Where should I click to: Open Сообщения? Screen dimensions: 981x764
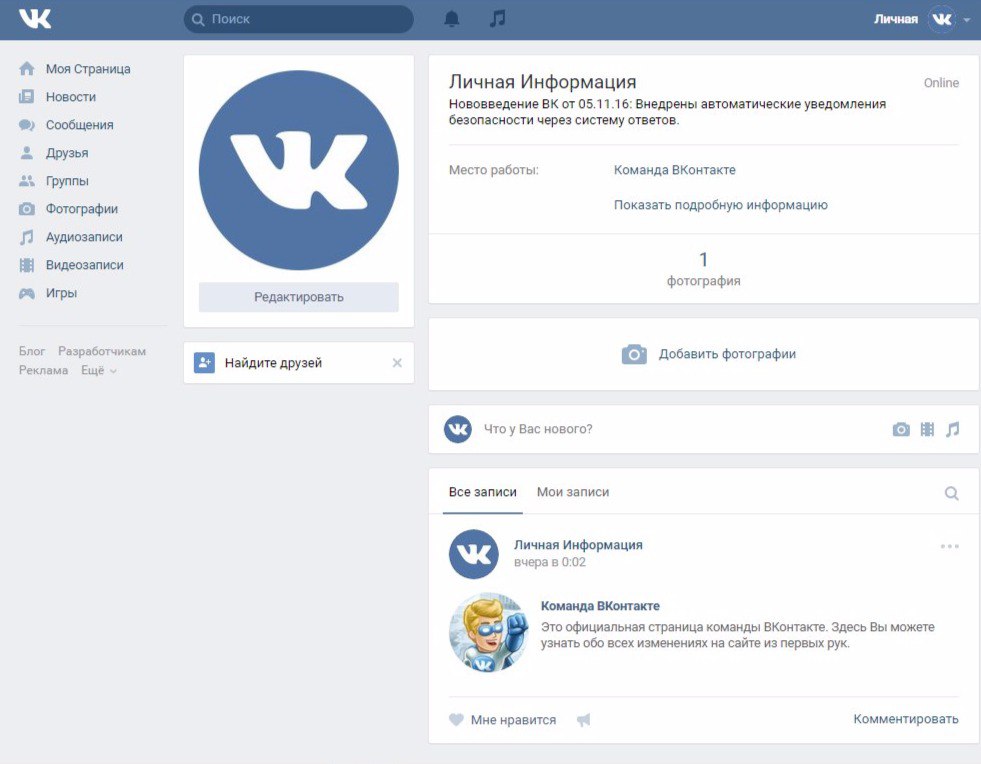(79, 125)
